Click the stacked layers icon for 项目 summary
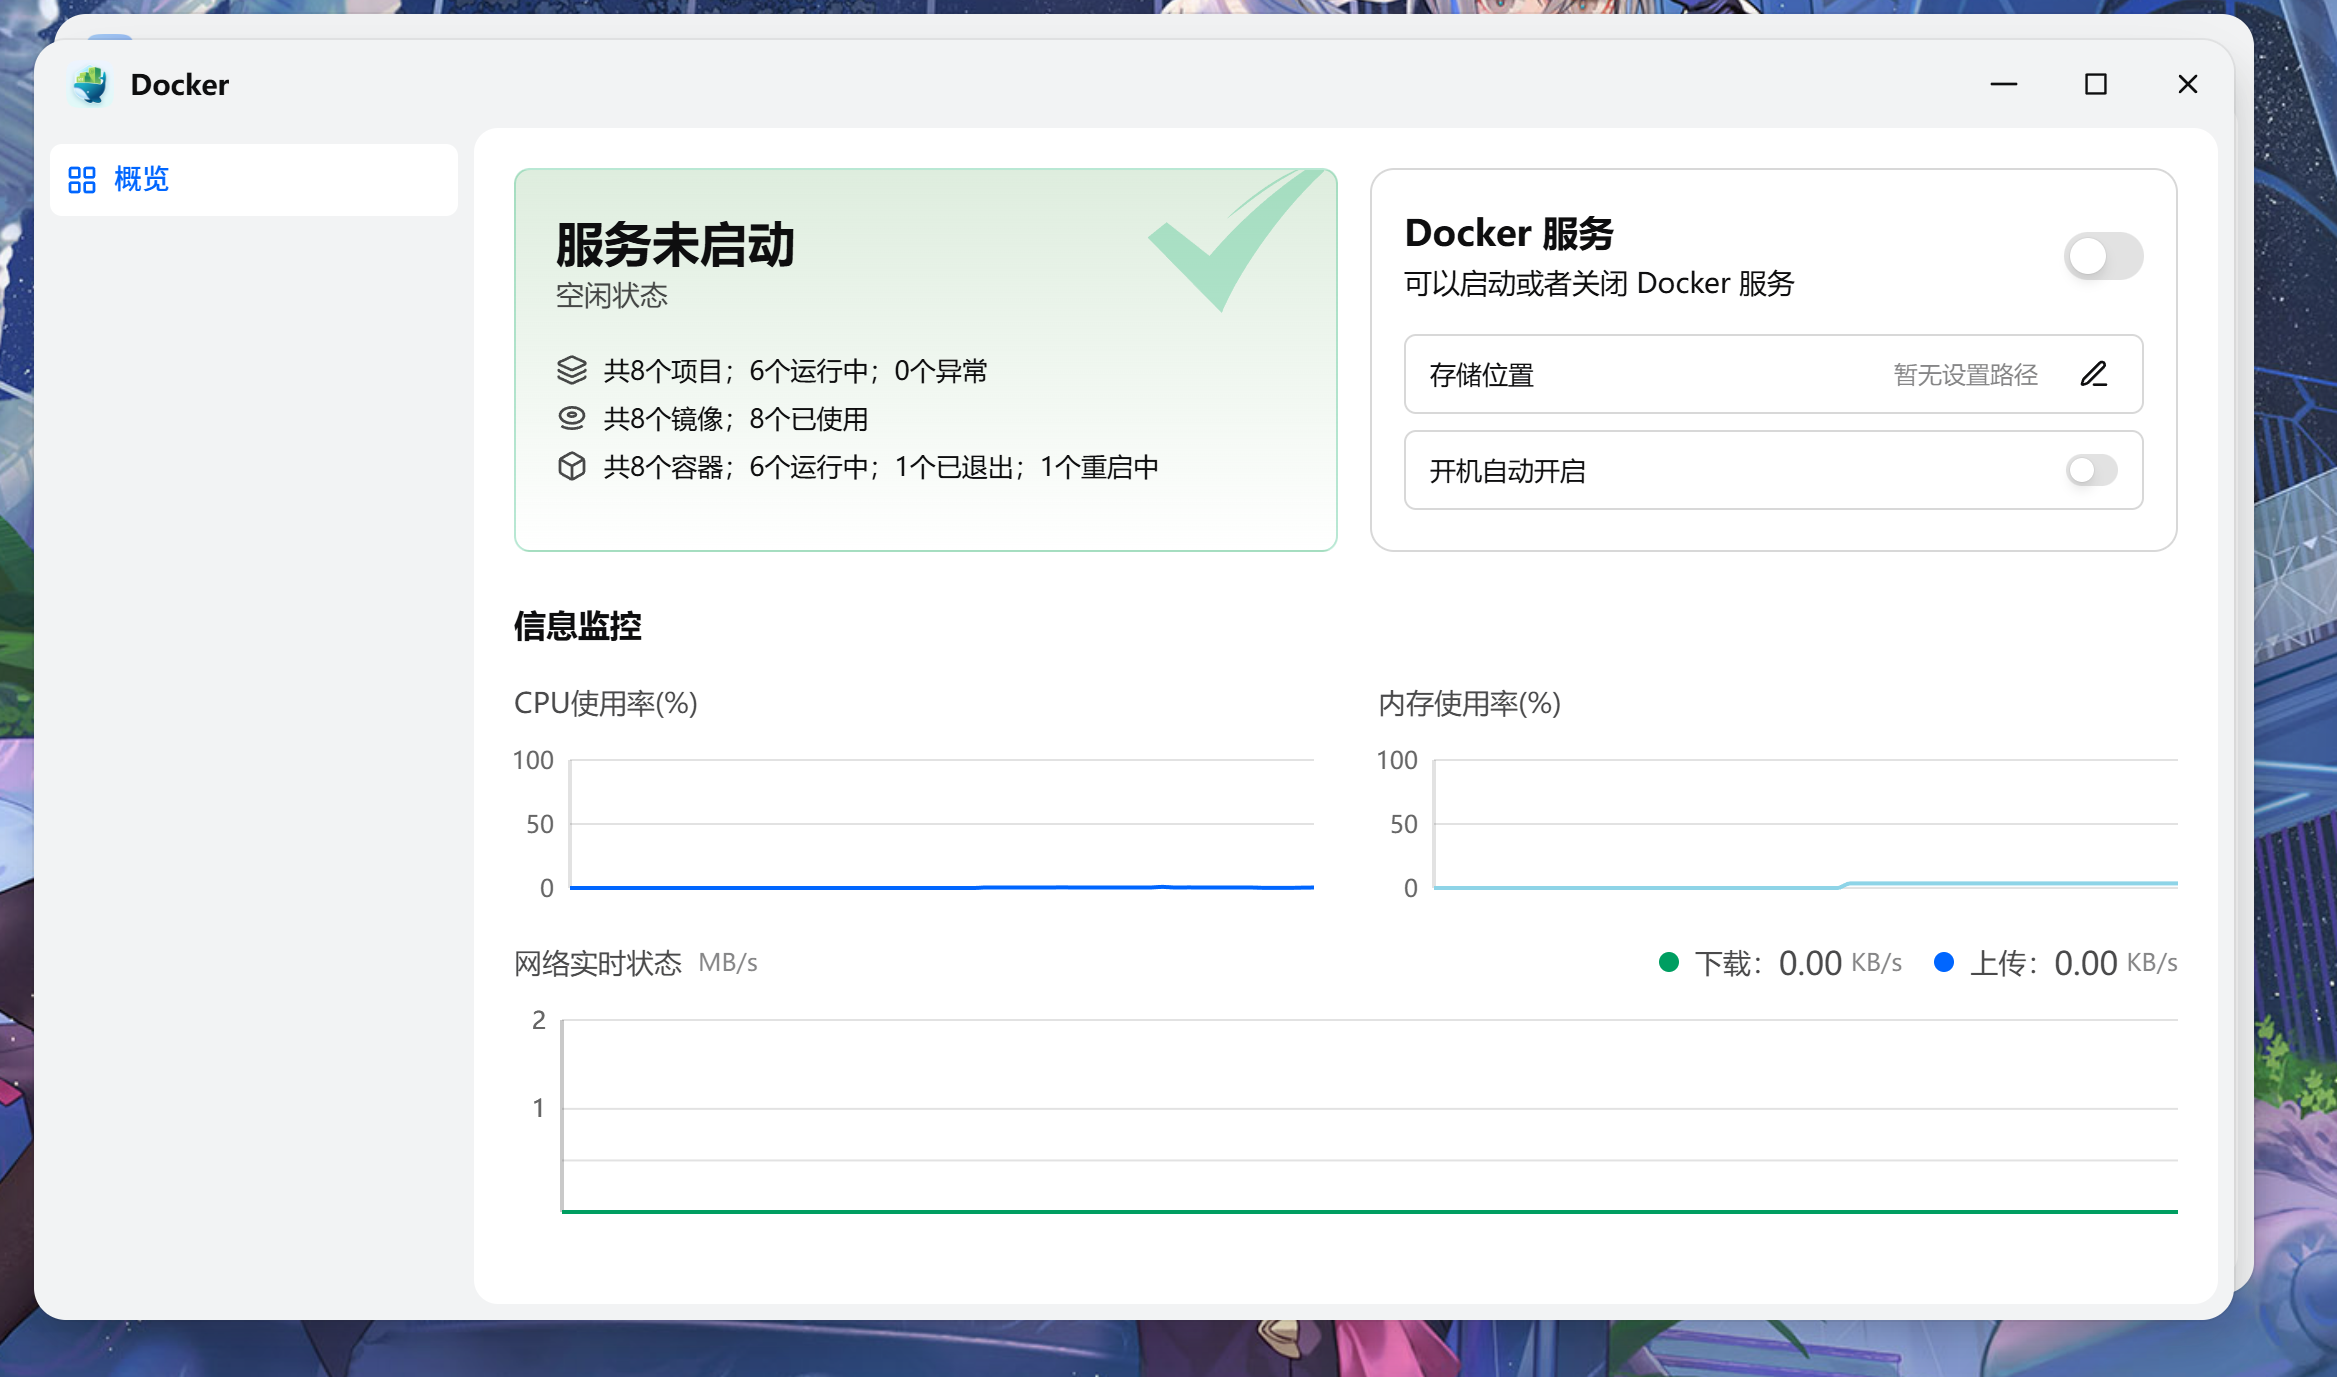2337x1377 pixels. 571,369
